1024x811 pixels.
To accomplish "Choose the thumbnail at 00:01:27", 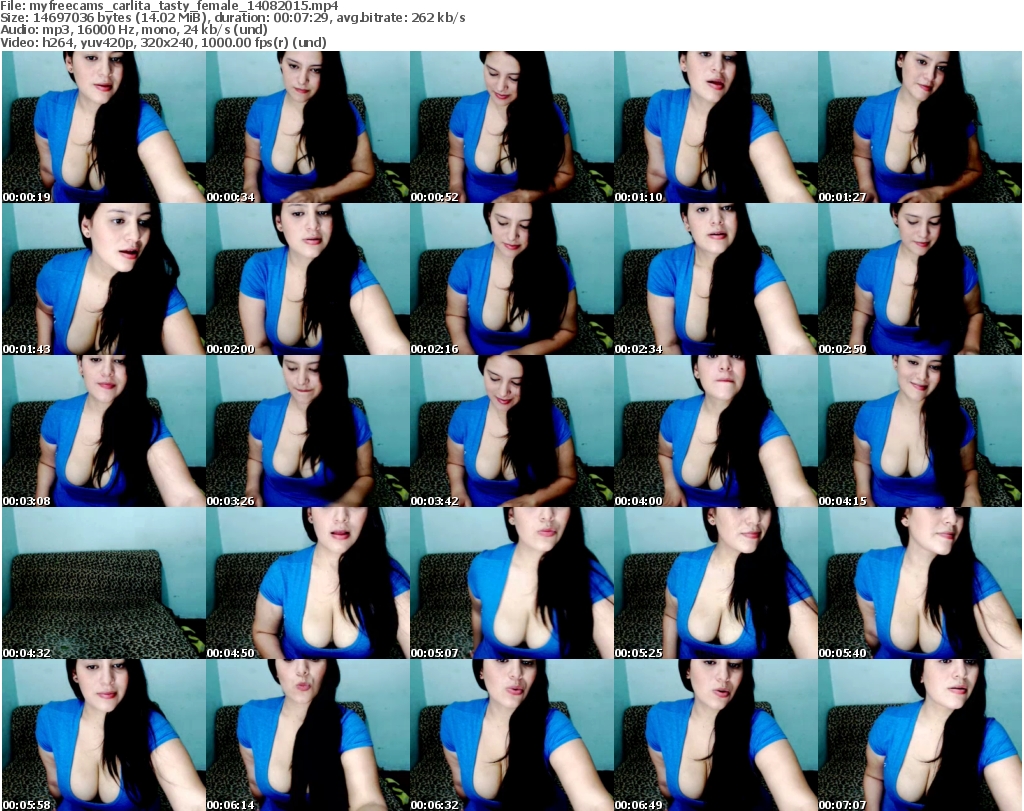I will coord(920,127).
